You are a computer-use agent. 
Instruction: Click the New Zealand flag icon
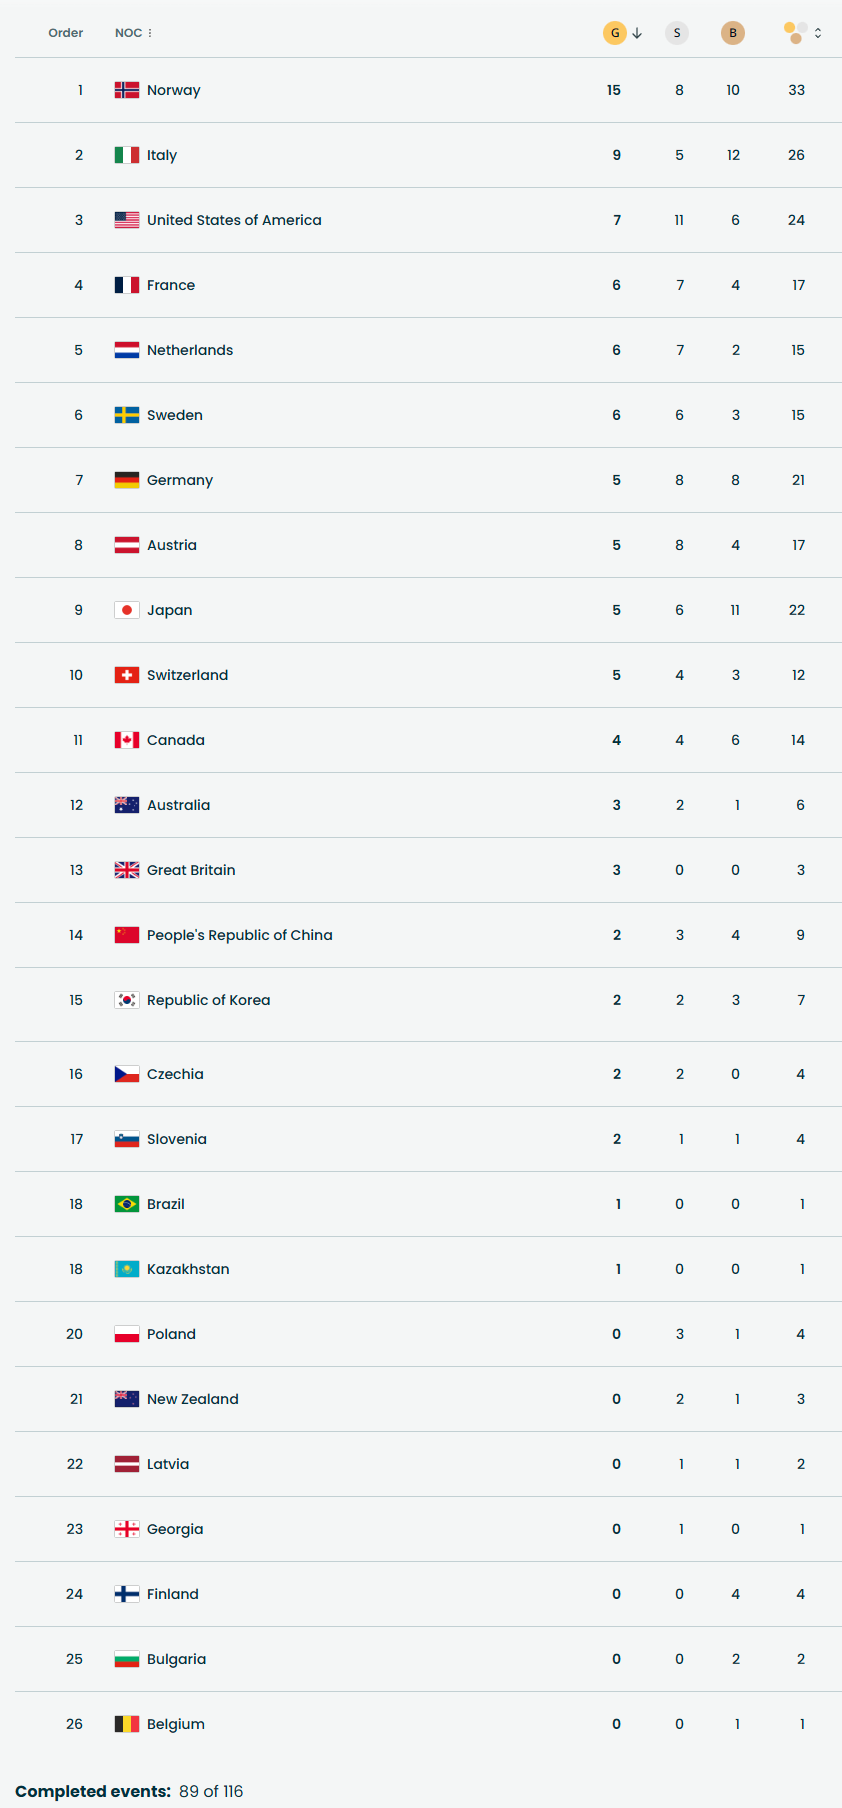coord(127,1399)
